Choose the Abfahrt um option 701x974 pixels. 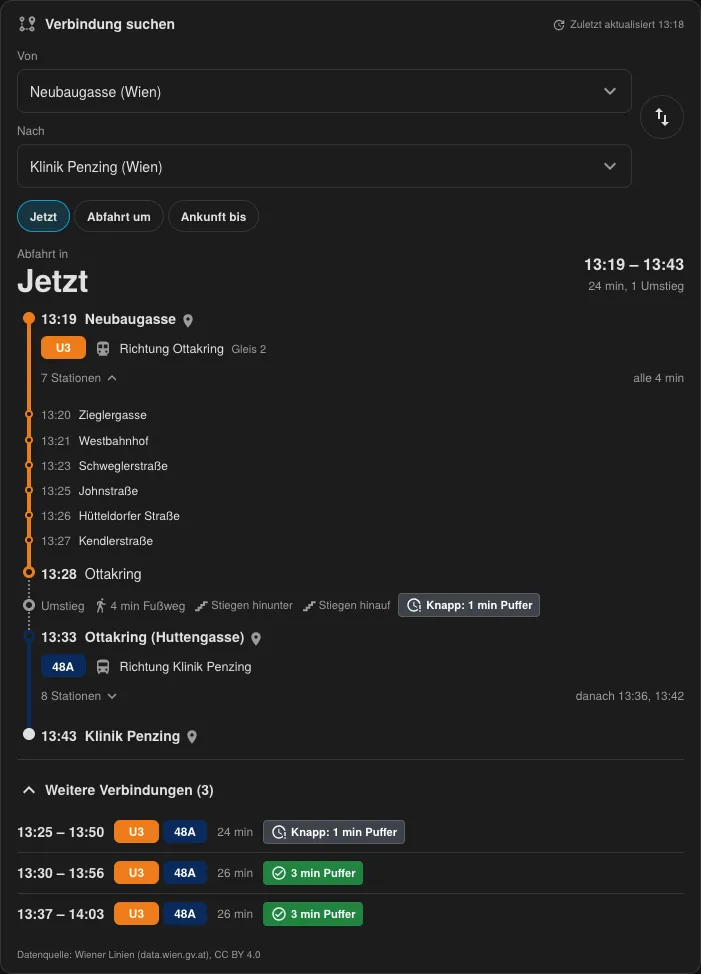[119, 216]
